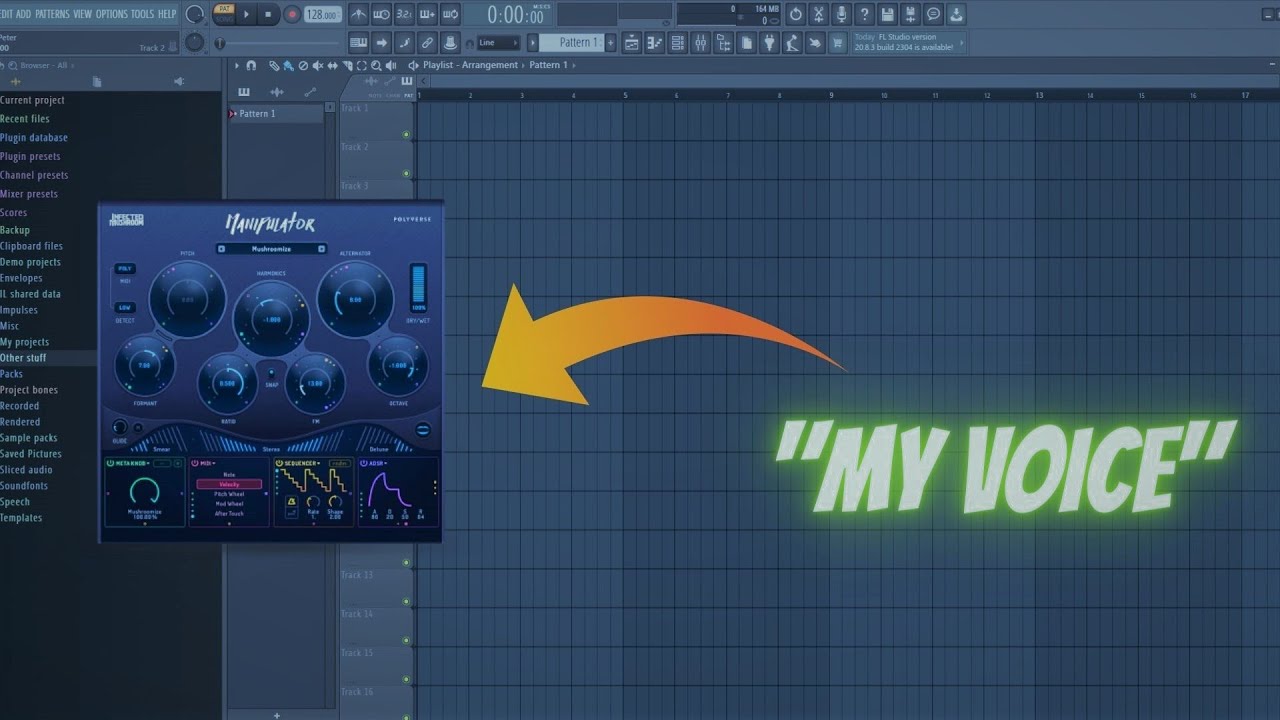Enable wait for input to start playing
Image resolution: width=1280 pixels, height=720 pixels.
(x=381, y=14)
